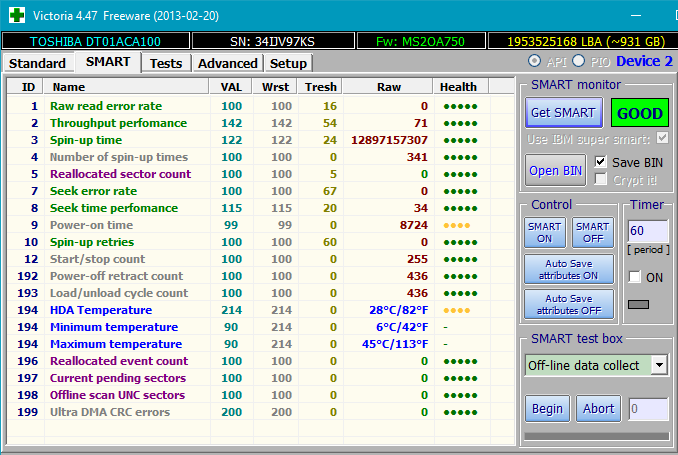The height and width of the screenshot is (455, 678).
Task: Click the green cross Victoria app icon
Action: click(16, 16)
